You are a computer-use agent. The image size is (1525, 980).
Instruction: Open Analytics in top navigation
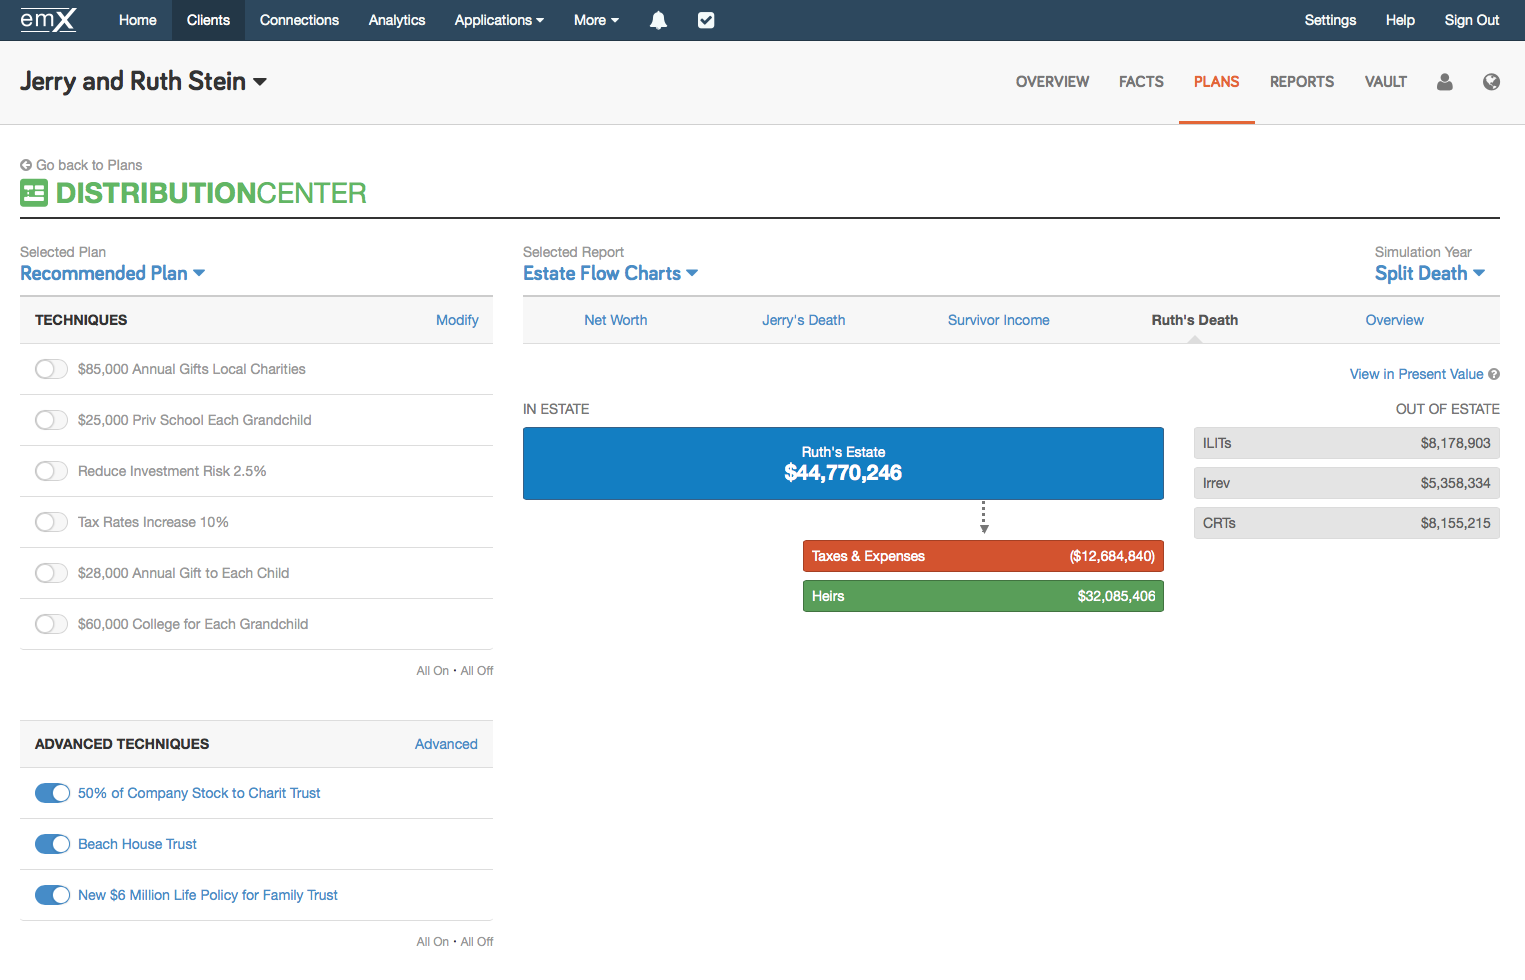[x=397, y=20]
